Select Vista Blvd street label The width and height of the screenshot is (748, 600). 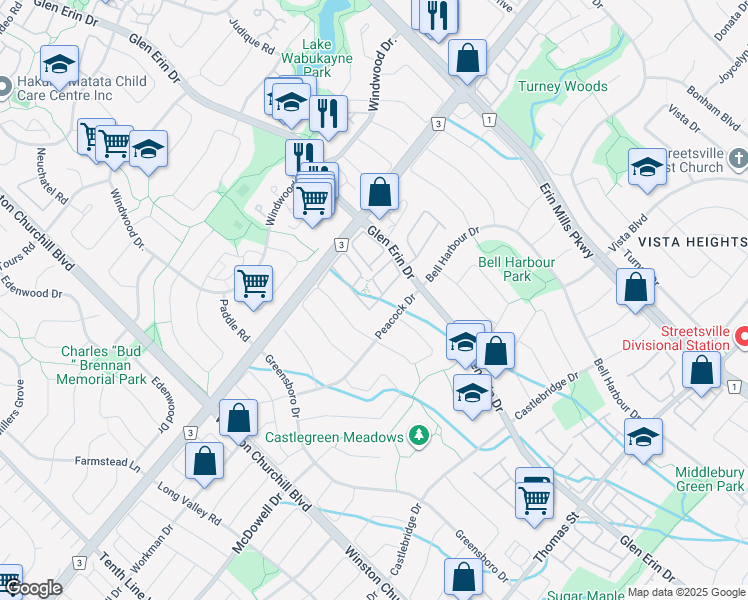(628, 233)
